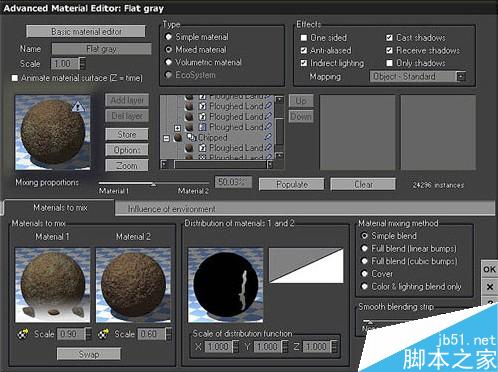This screenshot has height=372, width=498.
Task: Click the mixed-material icon on the Chipped row
Action: (x=191, y=137)
